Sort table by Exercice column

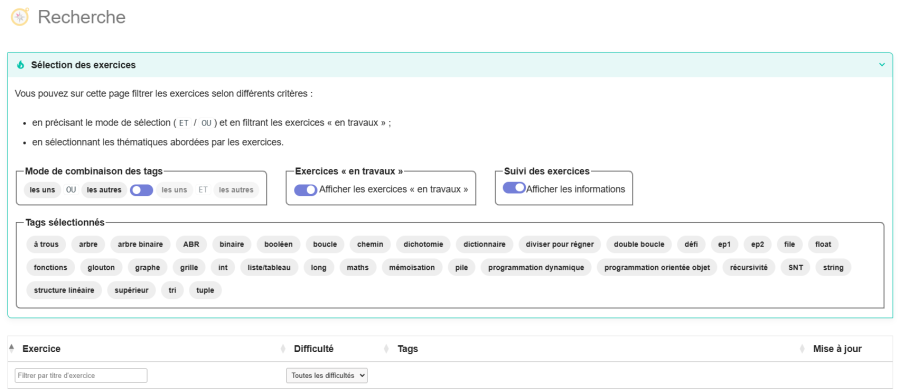(x=41, y=349)
